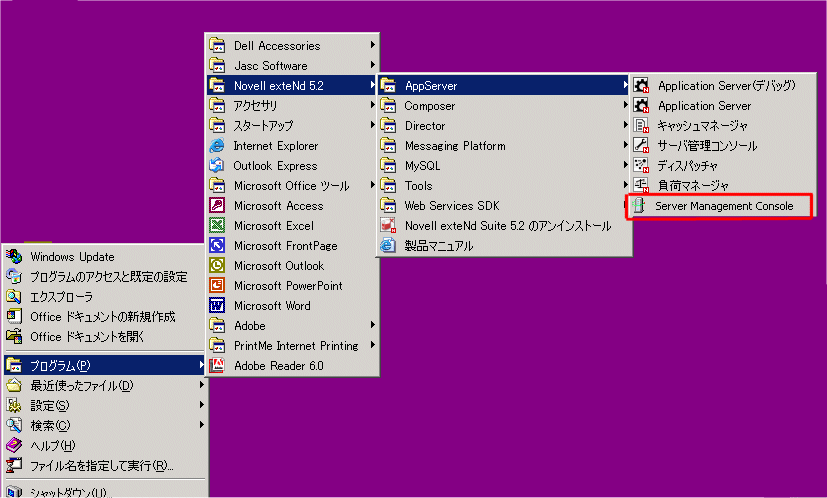Expand the アクセサリ submenu arrow

click(372, 106)
